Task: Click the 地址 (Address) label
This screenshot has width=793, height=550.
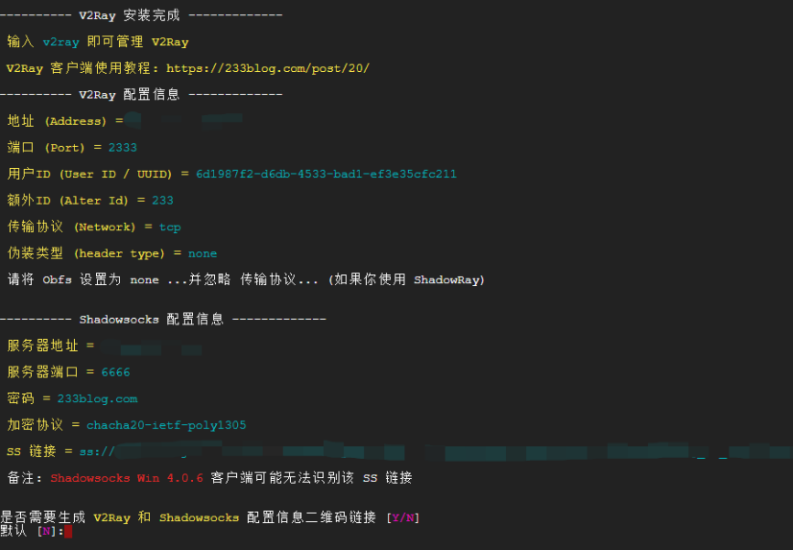Action: click(56, 121)
